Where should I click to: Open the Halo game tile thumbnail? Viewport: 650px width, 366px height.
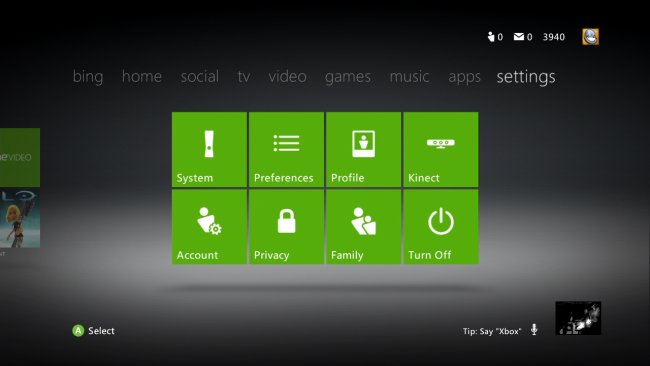[20, 218]
